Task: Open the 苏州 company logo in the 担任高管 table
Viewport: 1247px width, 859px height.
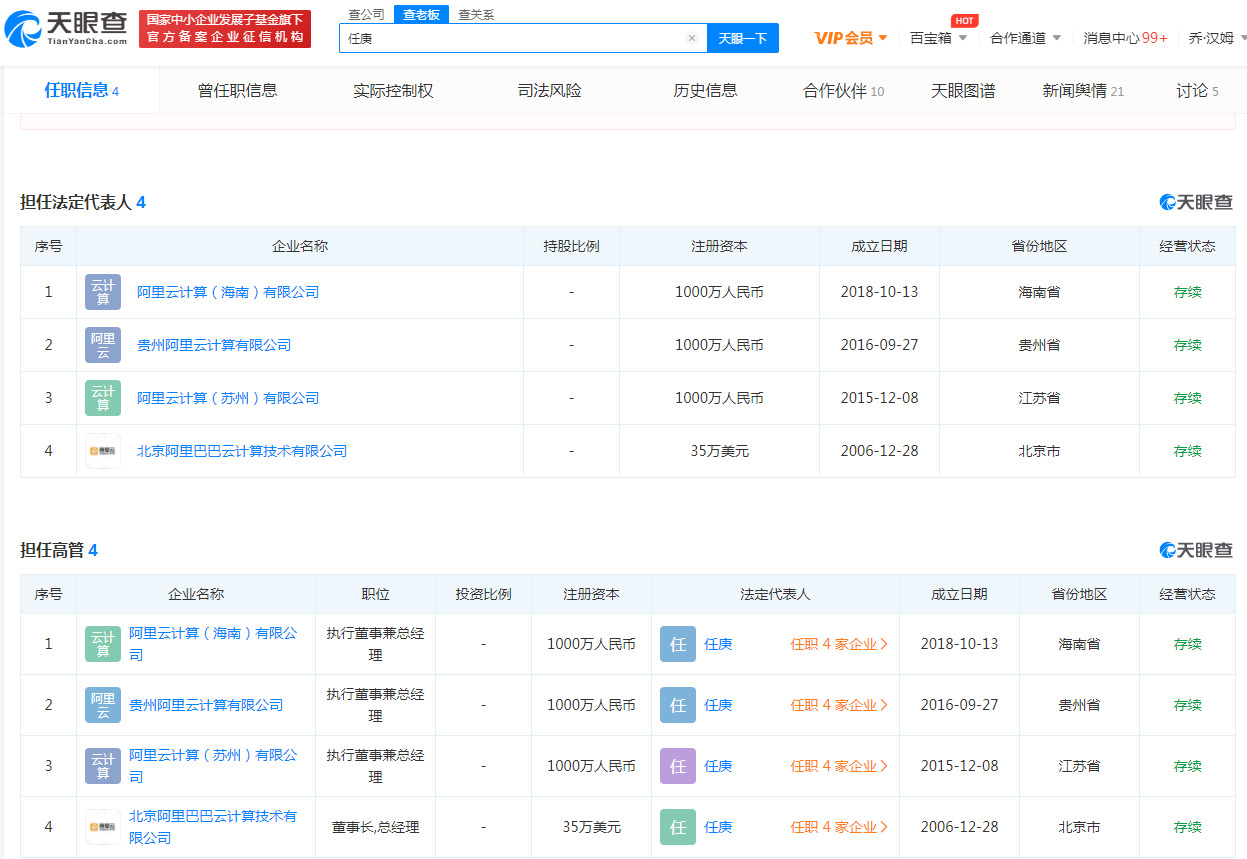Action: coord(103,766)
